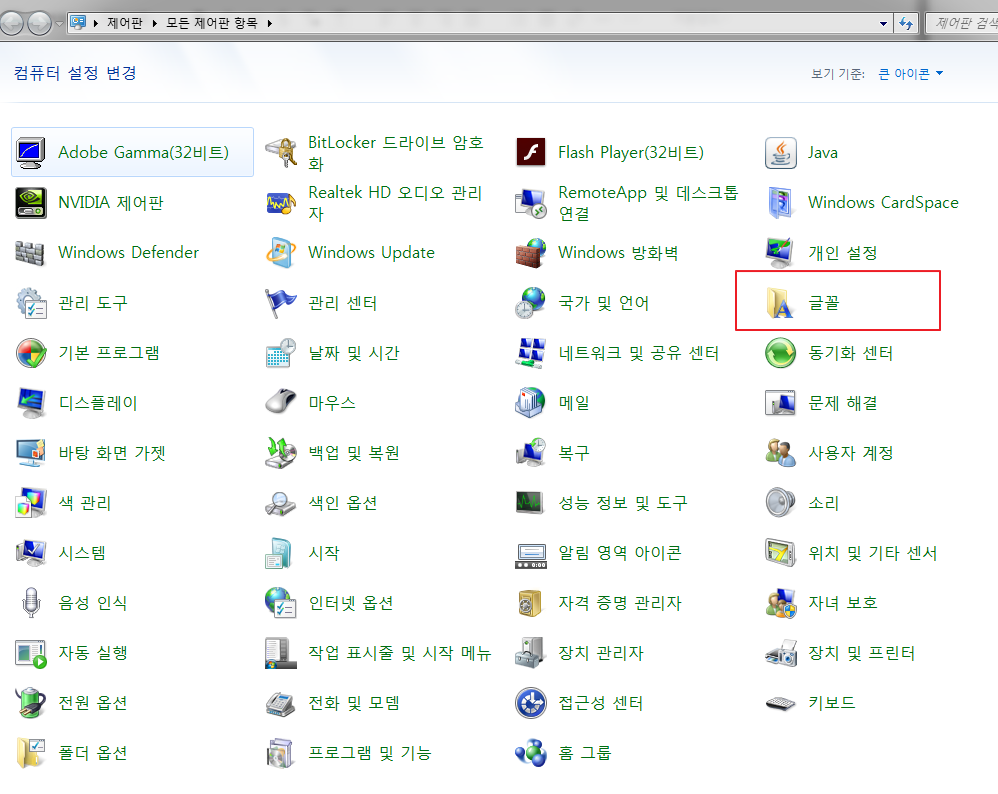Open the 시스템 link
Screen dimensions: 998x794
82,553
